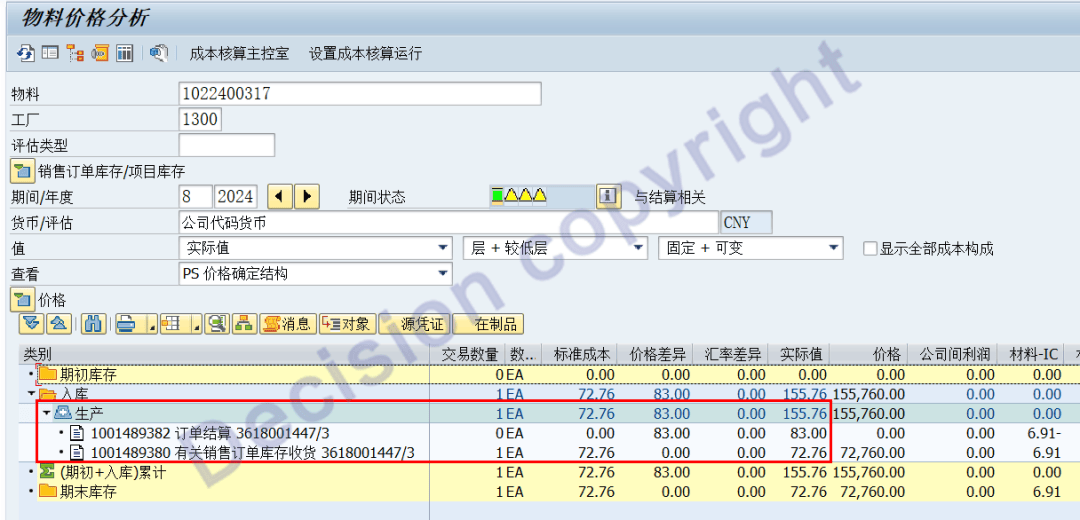Click the period status info icon
This screenshot has width=1080, height=520.
pyautogui.click(x=607, y=197)
